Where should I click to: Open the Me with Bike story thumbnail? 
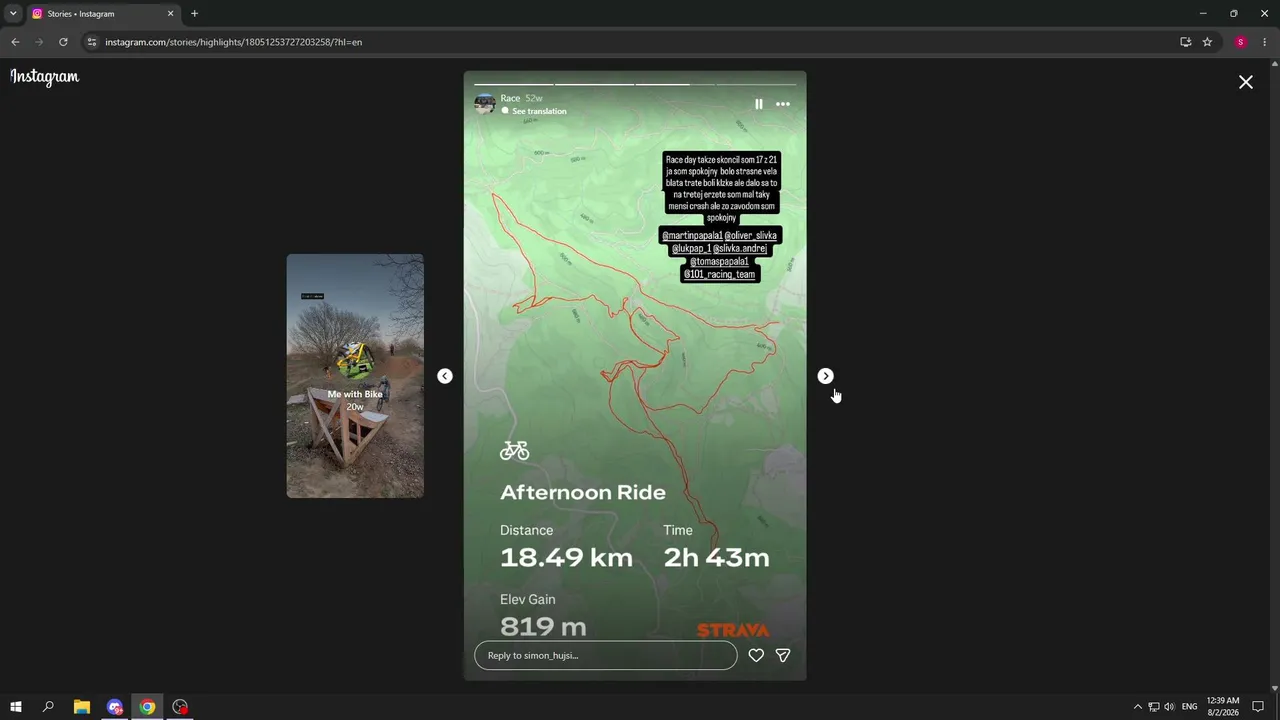click(x=355, y=376)
